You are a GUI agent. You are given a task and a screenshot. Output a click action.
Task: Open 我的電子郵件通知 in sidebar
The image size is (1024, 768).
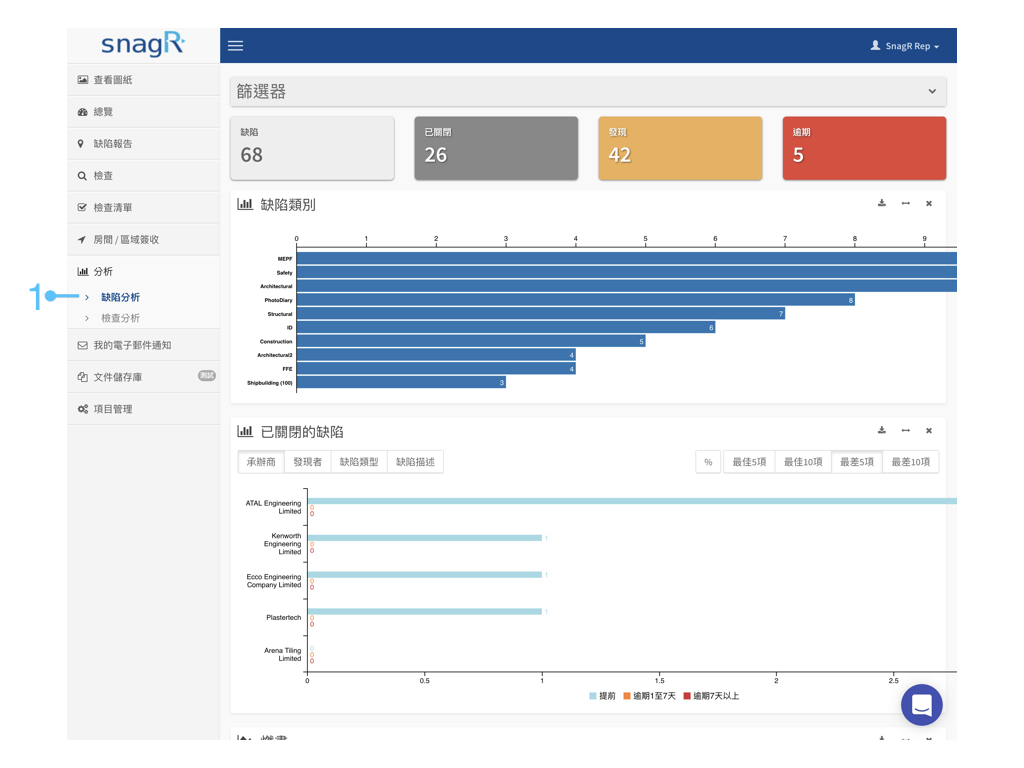point(143,345)
